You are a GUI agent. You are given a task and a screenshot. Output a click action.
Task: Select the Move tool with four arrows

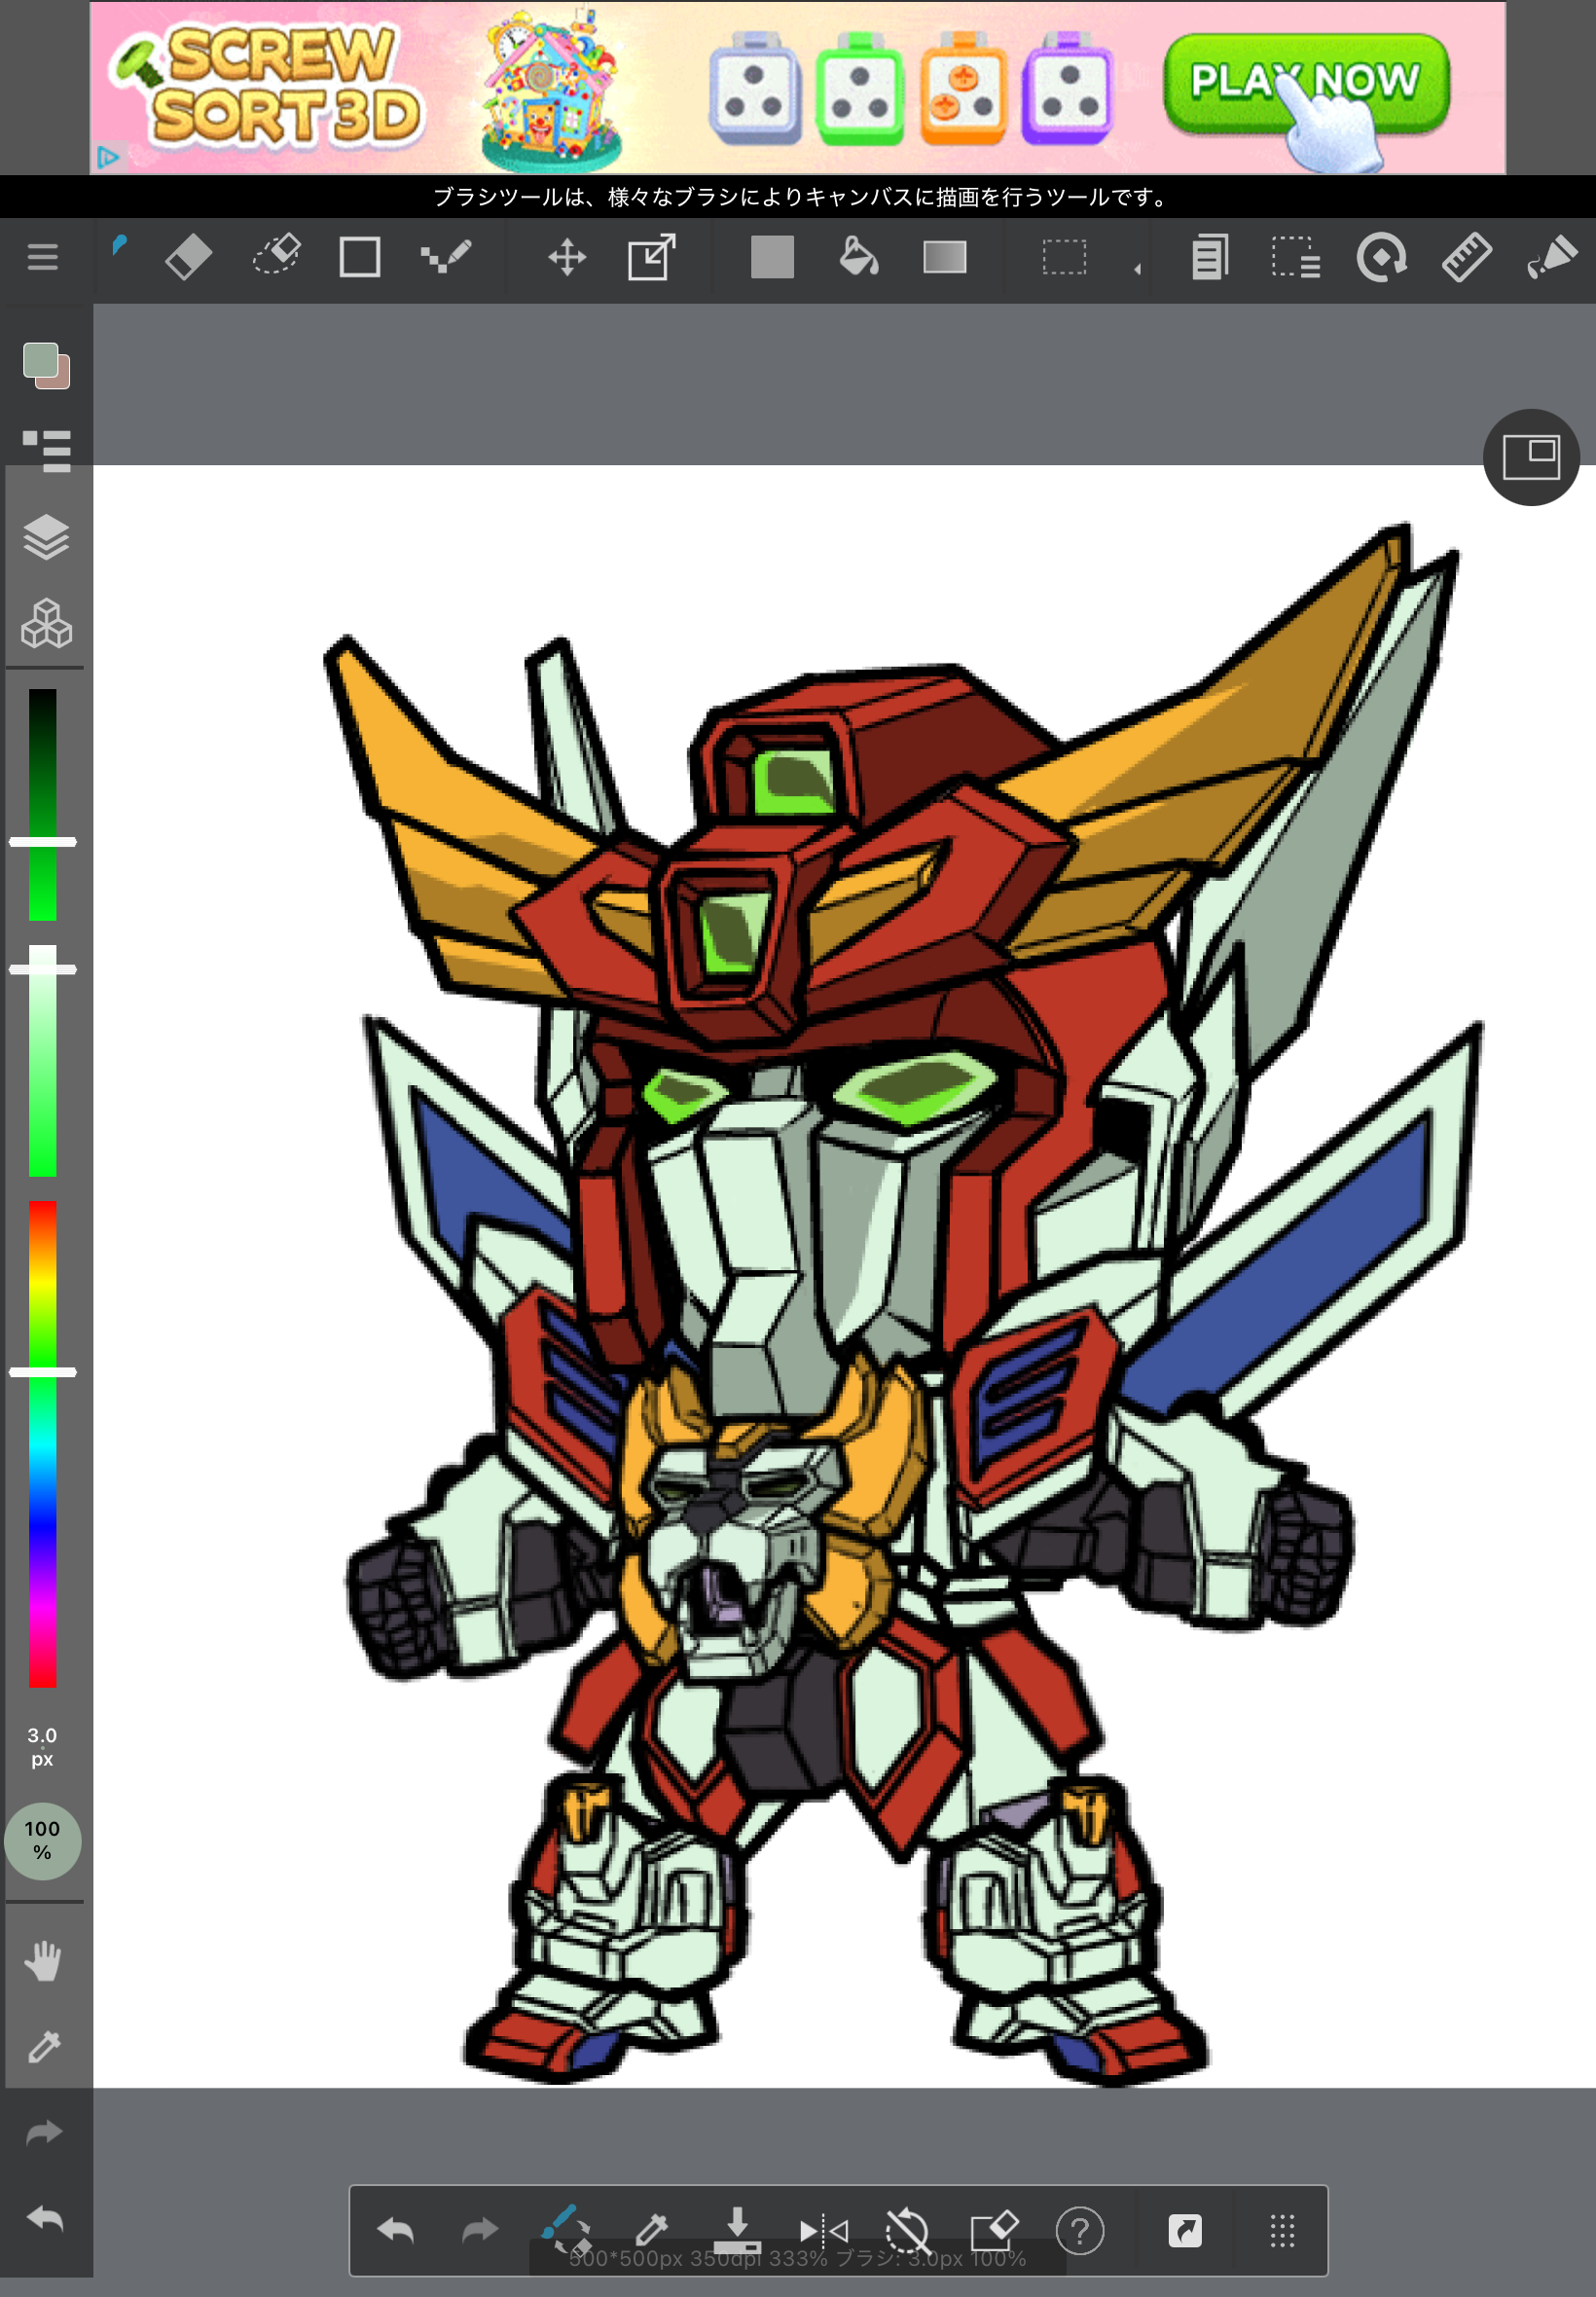point(567,257)
